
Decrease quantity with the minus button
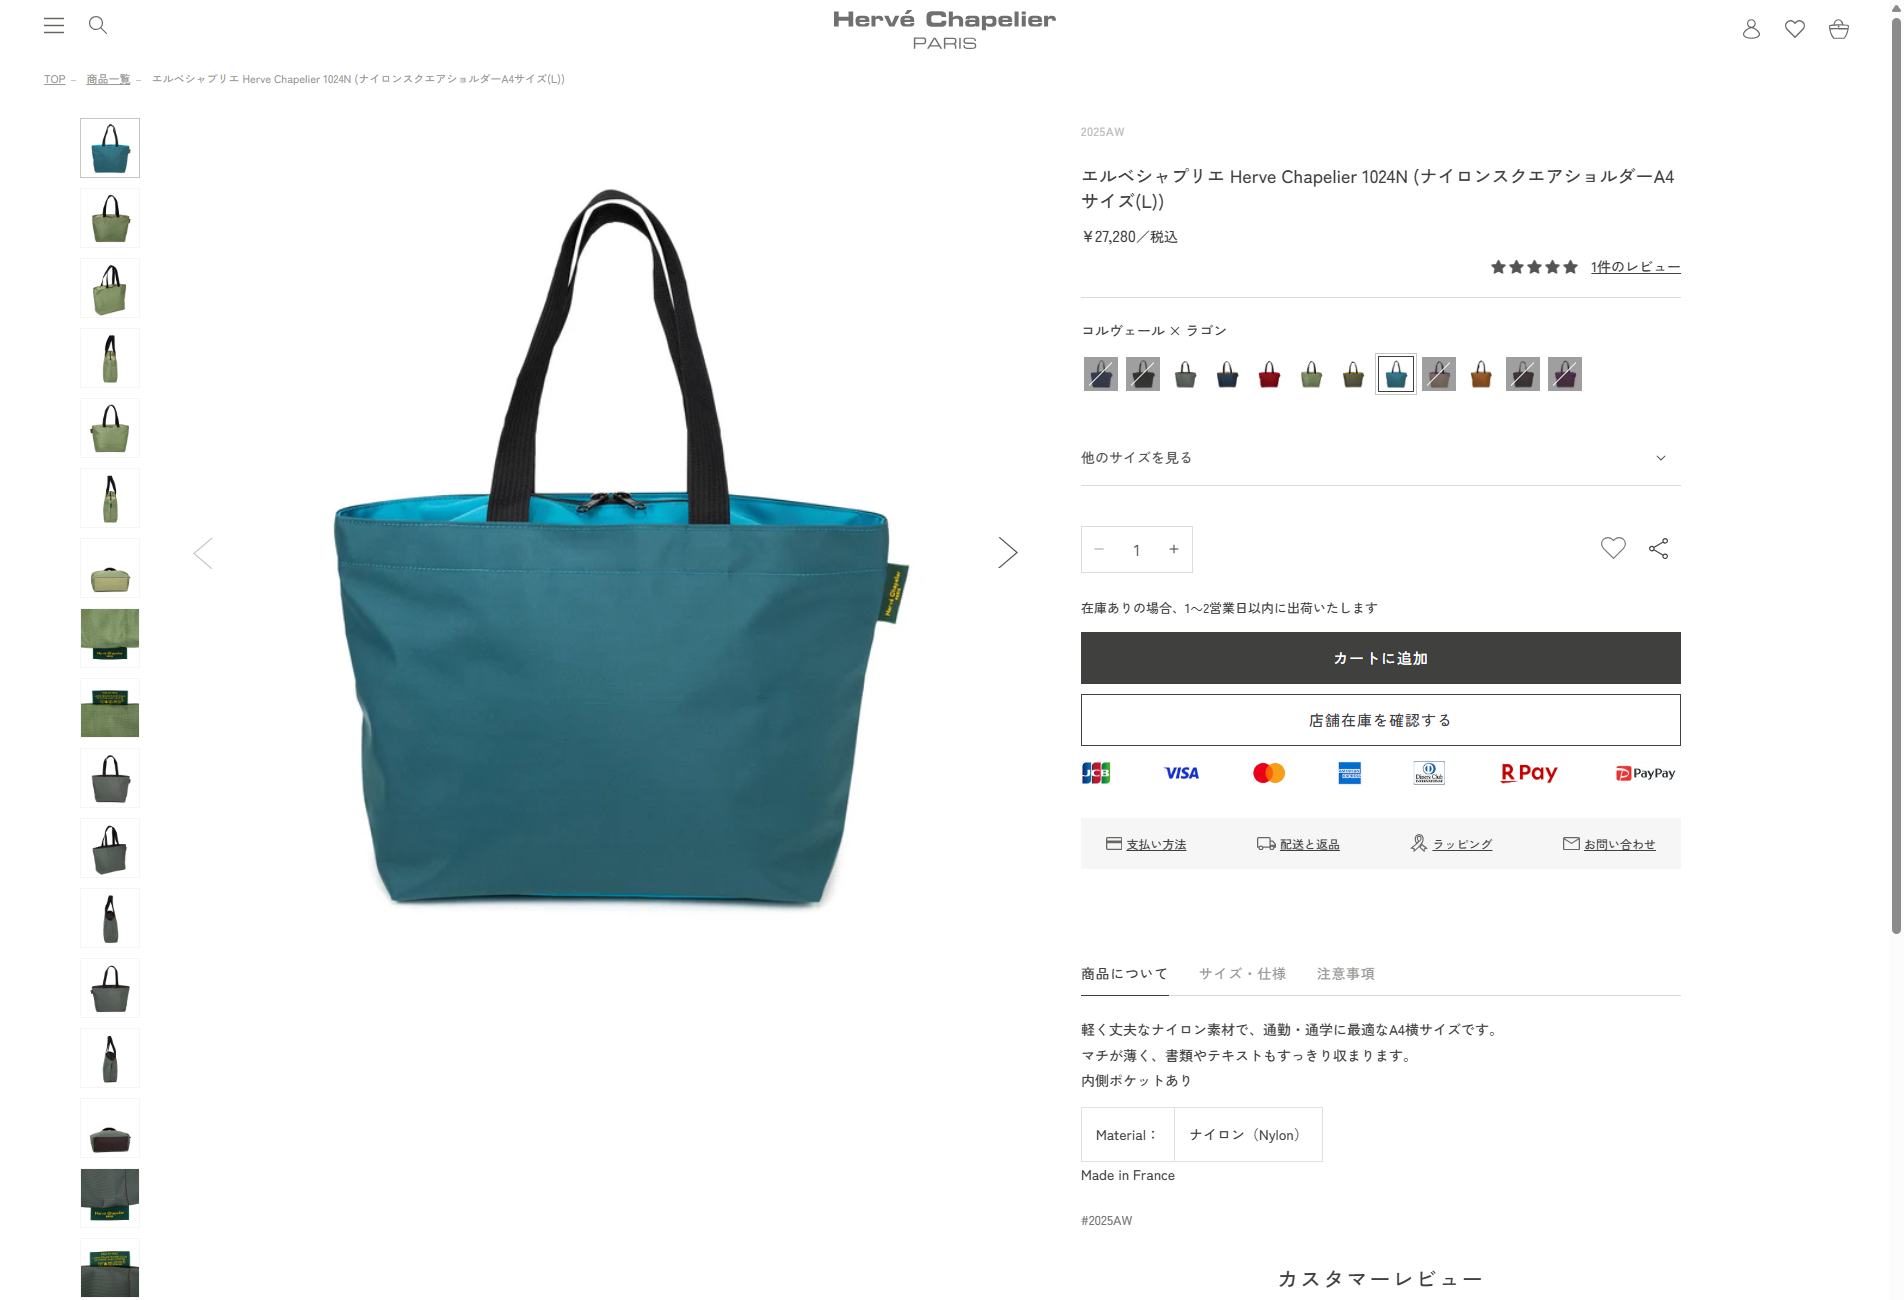[x=1099, y=549]
